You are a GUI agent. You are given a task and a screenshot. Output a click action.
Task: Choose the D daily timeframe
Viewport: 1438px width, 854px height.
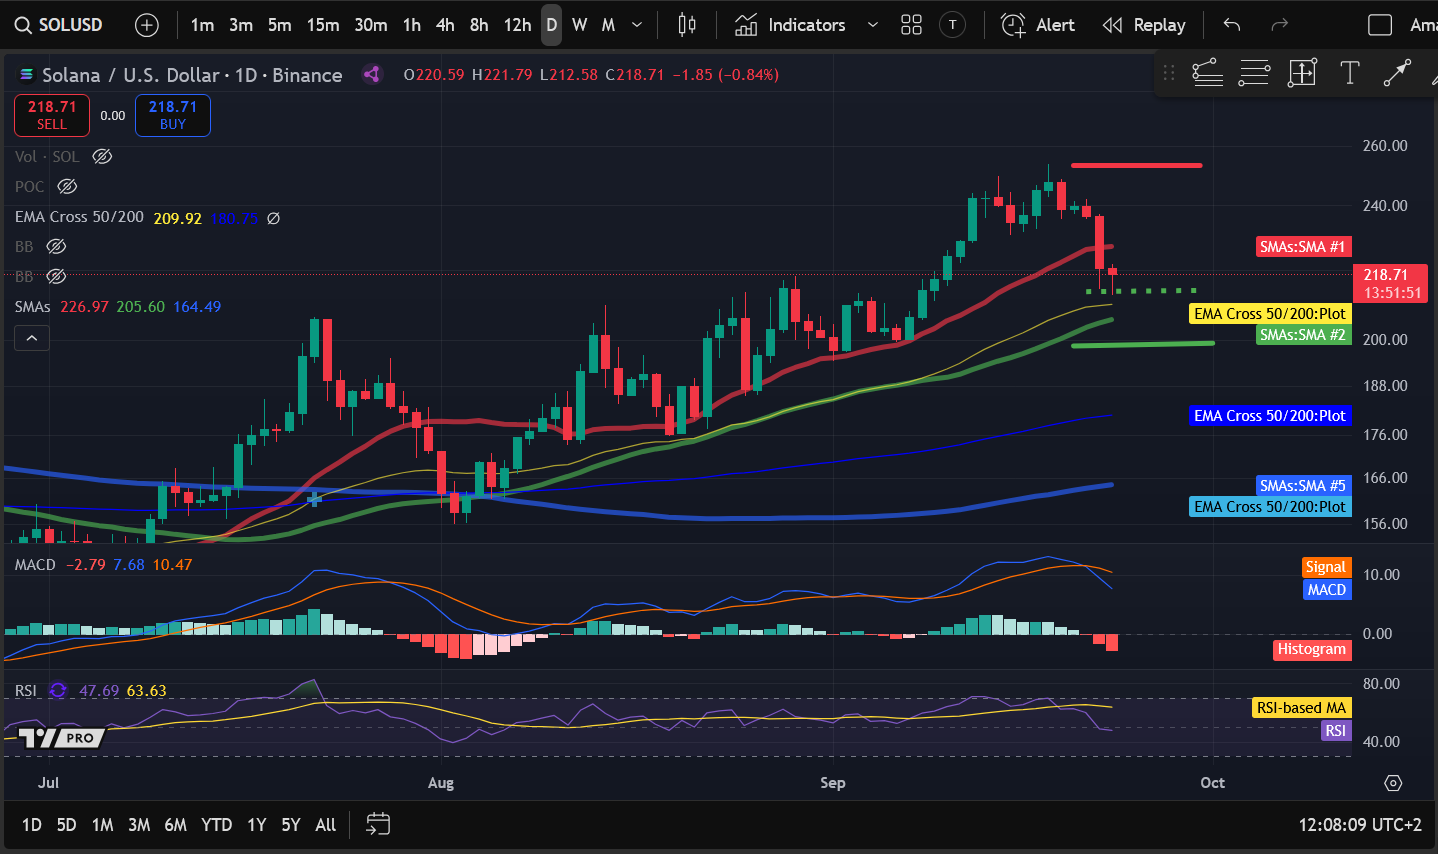coord(551,25)
